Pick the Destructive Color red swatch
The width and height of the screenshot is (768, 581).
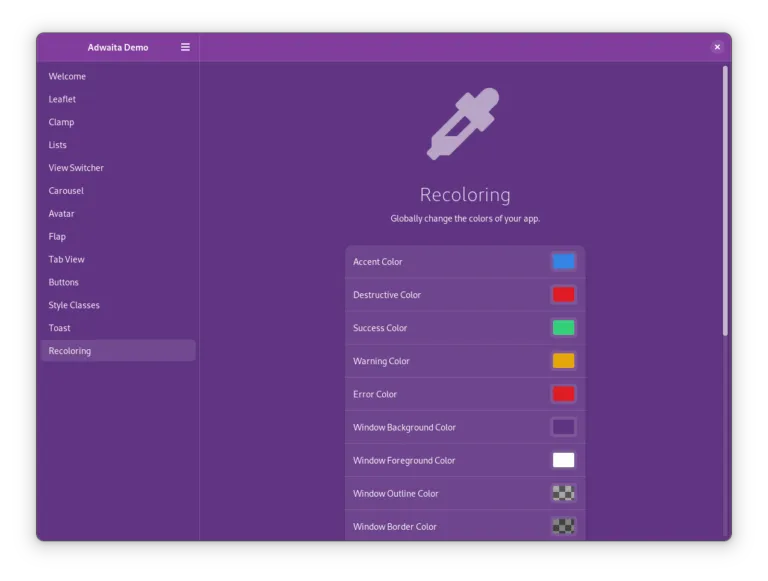pos(563,295)
